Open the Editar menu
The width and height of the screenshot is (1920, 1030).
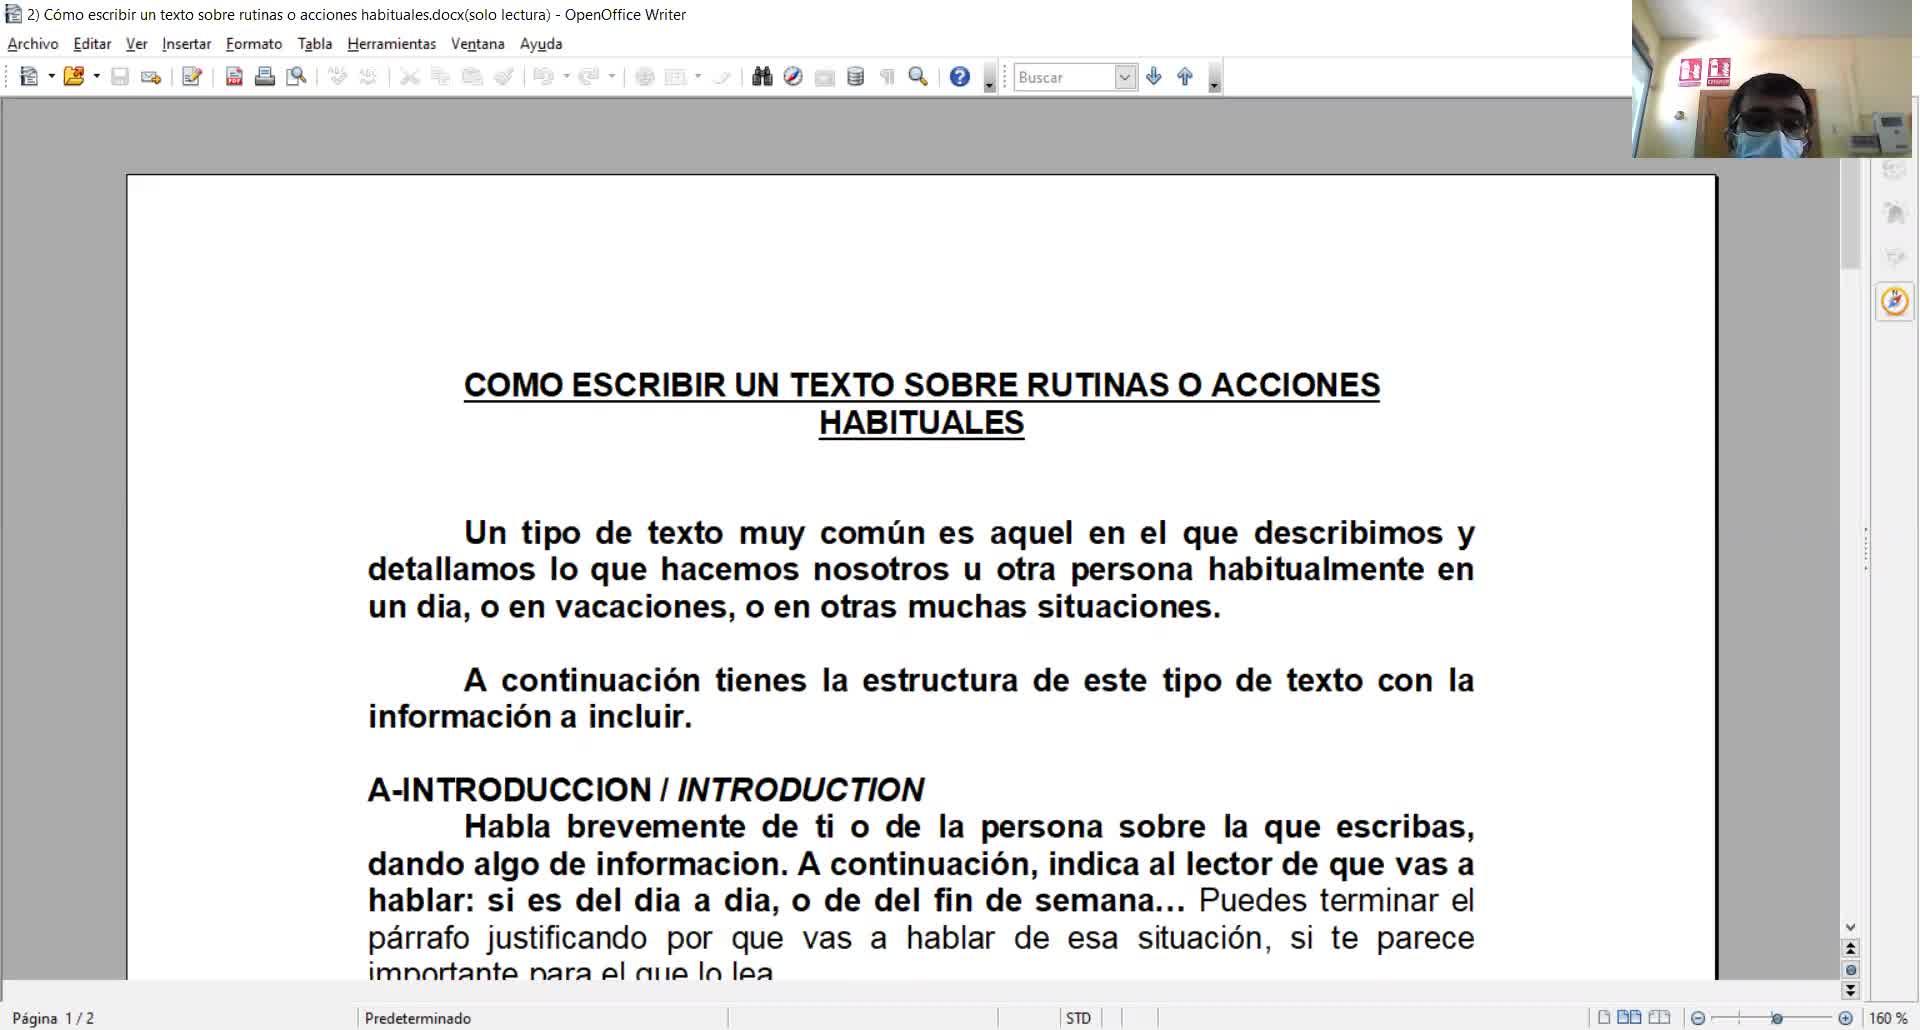click(x=92, y=44)
